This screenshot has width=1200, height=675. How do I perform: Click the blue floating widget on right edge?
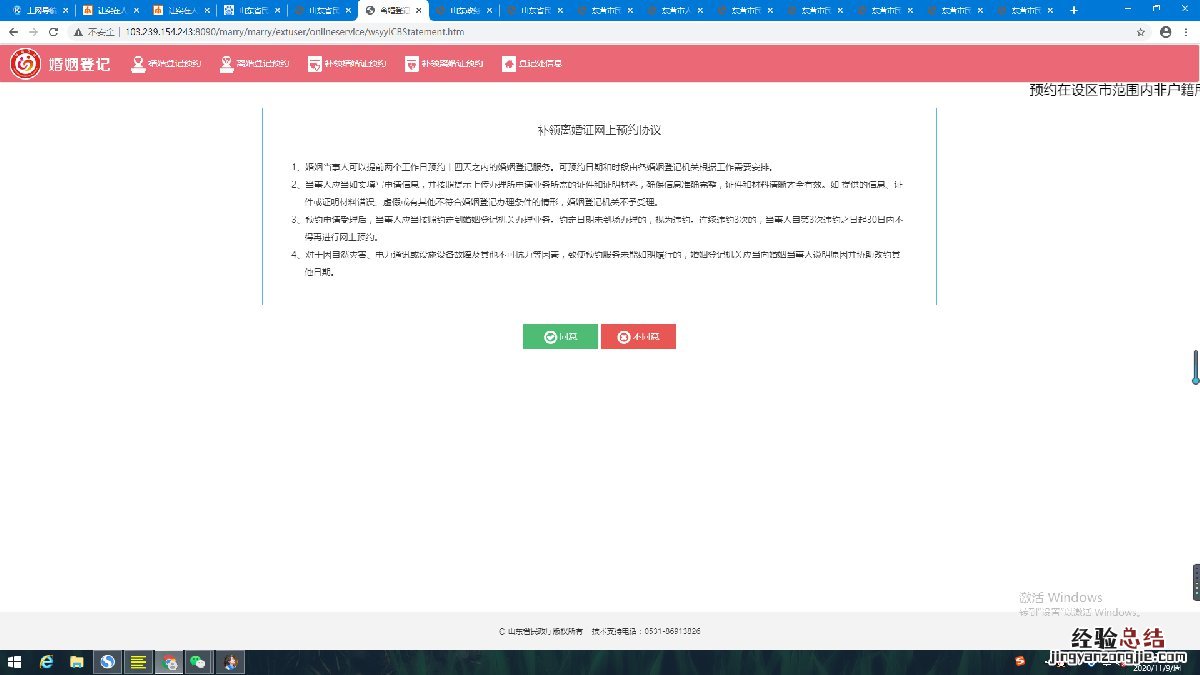tap(1195, 367)
